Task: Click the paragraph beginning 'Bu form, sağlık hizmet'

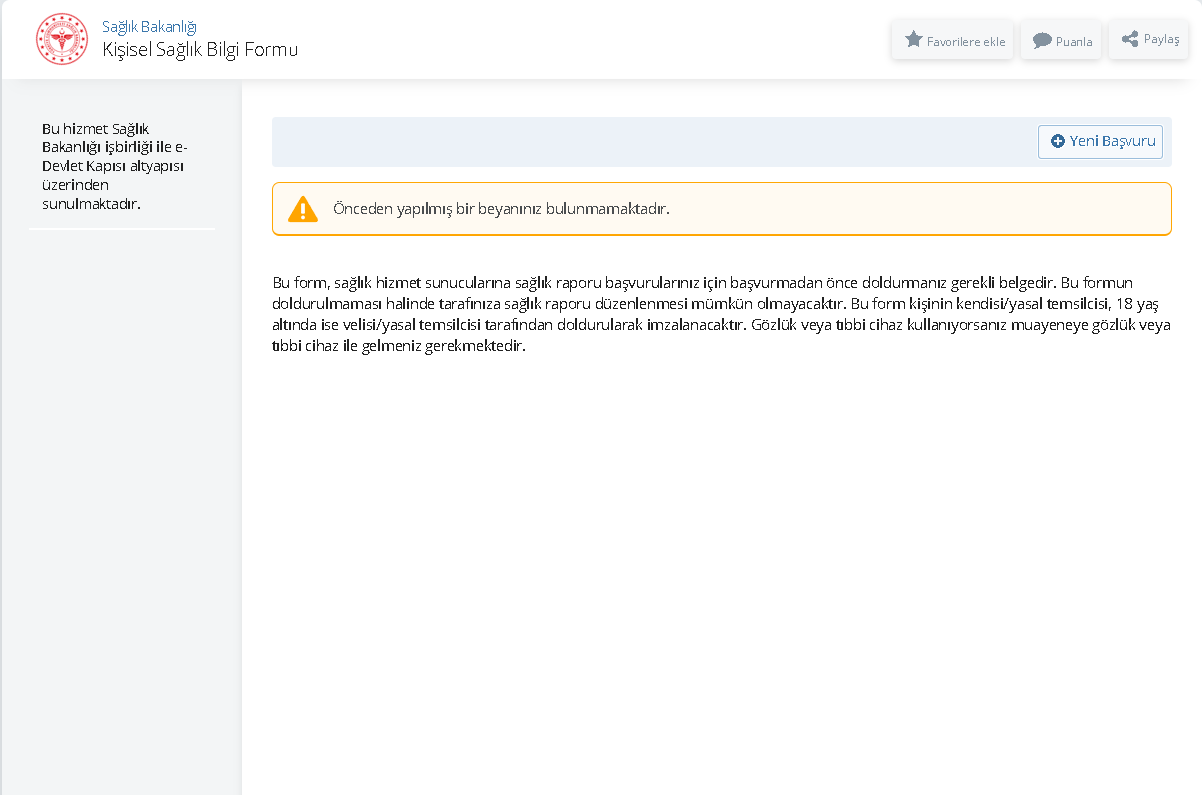Action: (721, 314)
